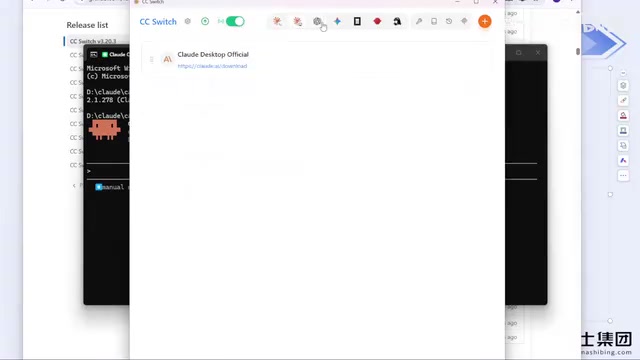Image resolution: width=640 pixels, height=360 pixels.
Task: Click the Anthropic logo on provider card
Action: (x=167, y=60)
